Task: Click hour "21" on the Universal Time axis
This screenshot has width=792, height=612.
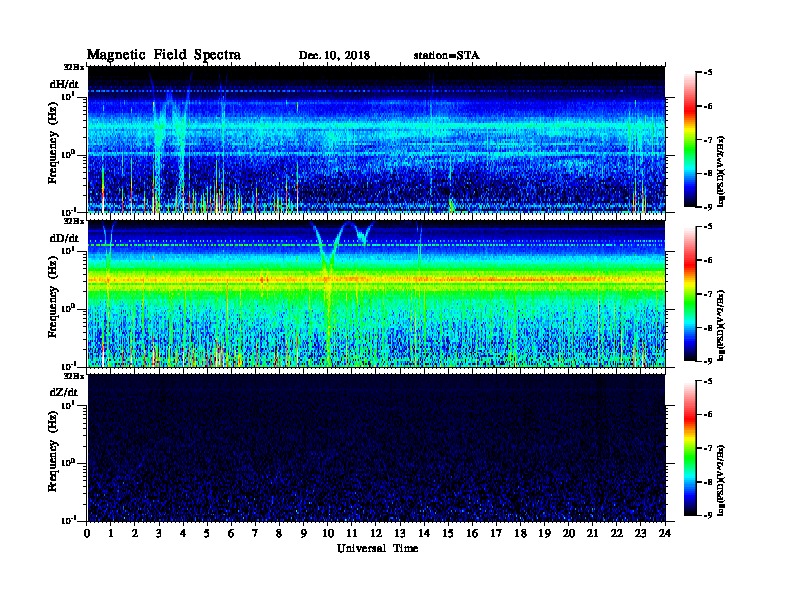Action: [x=592, y=534]
